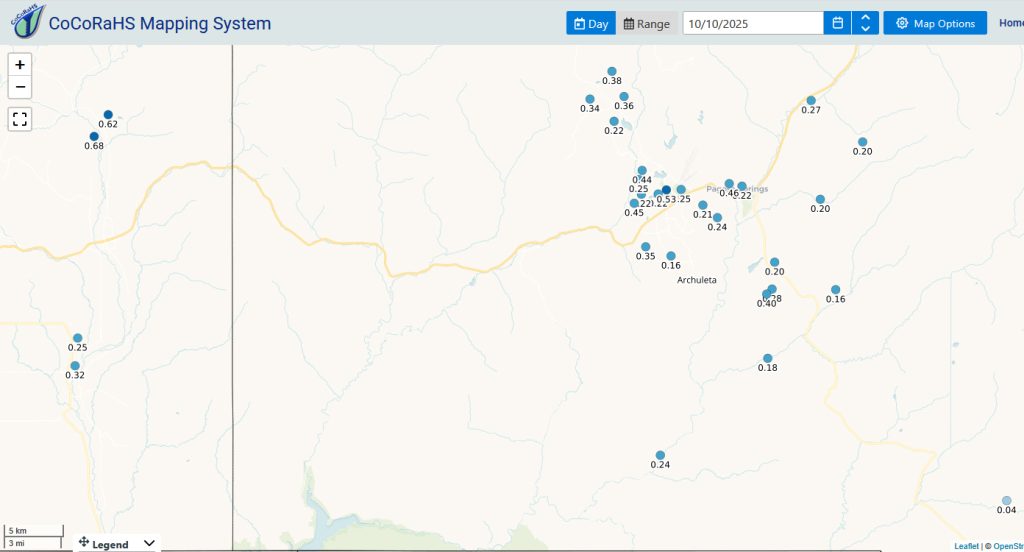Open the Leaflet attribution link

point(967,546)
